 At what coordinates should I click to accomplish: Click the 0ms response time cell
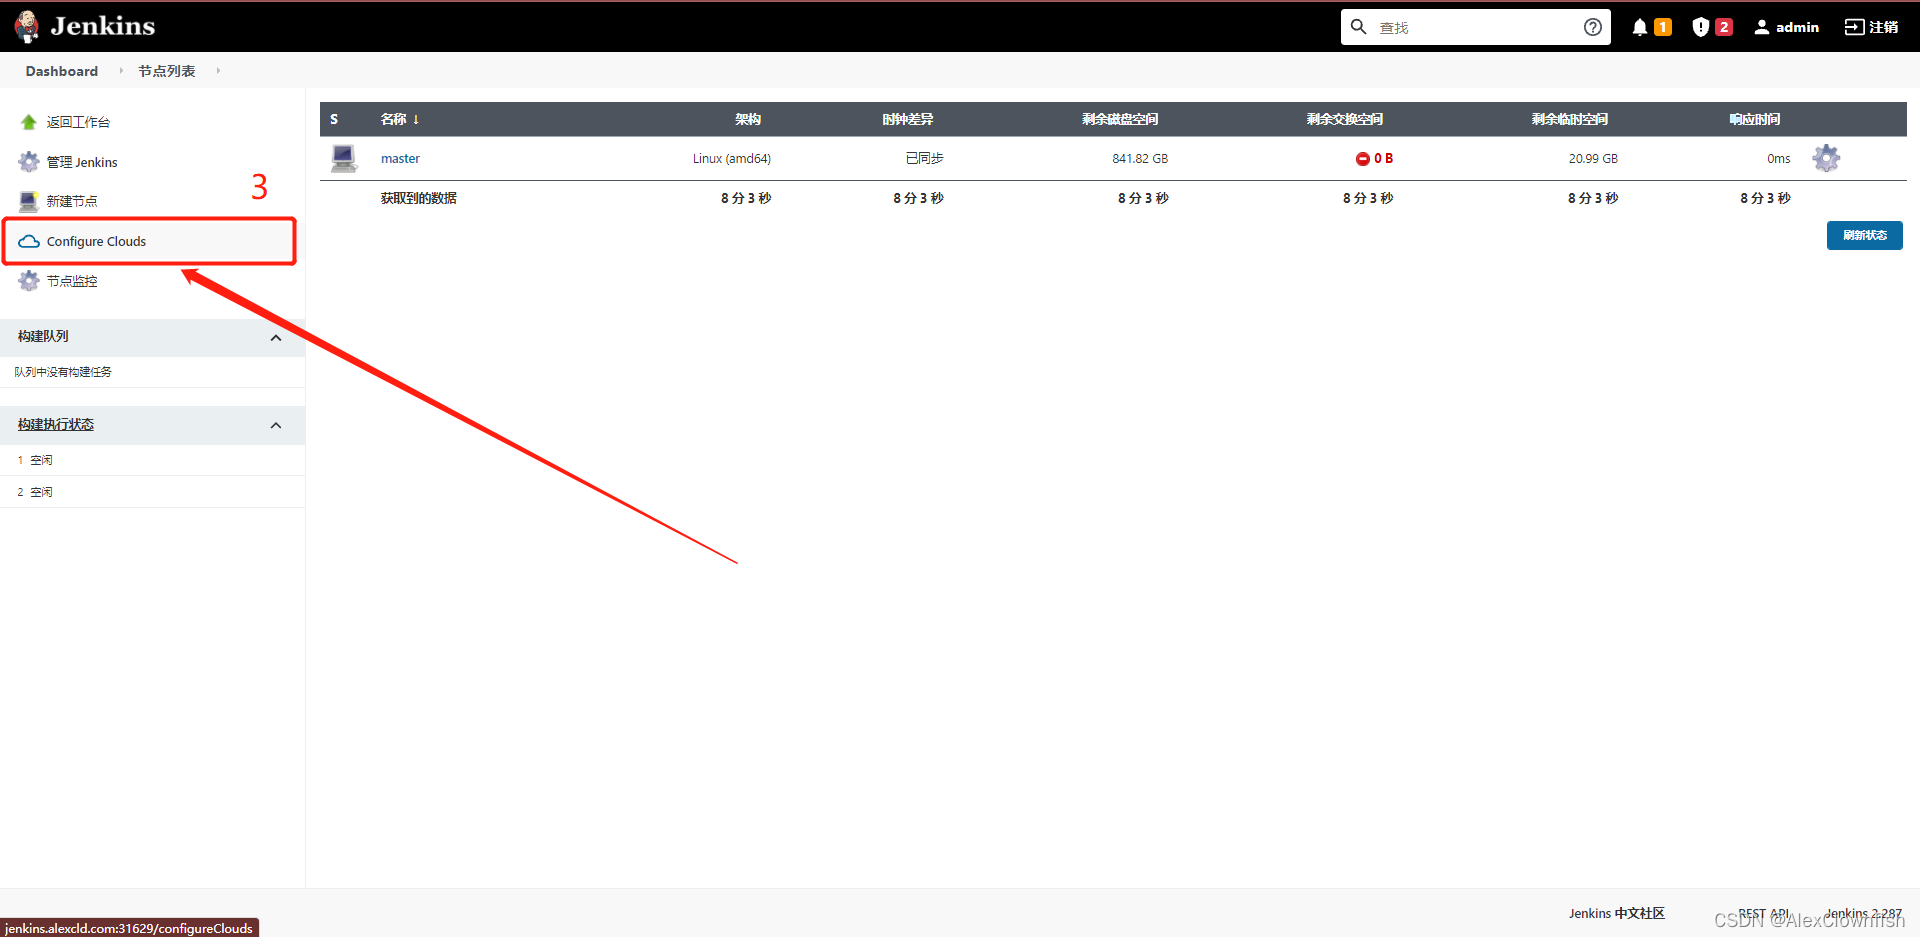pos(1779,158)
